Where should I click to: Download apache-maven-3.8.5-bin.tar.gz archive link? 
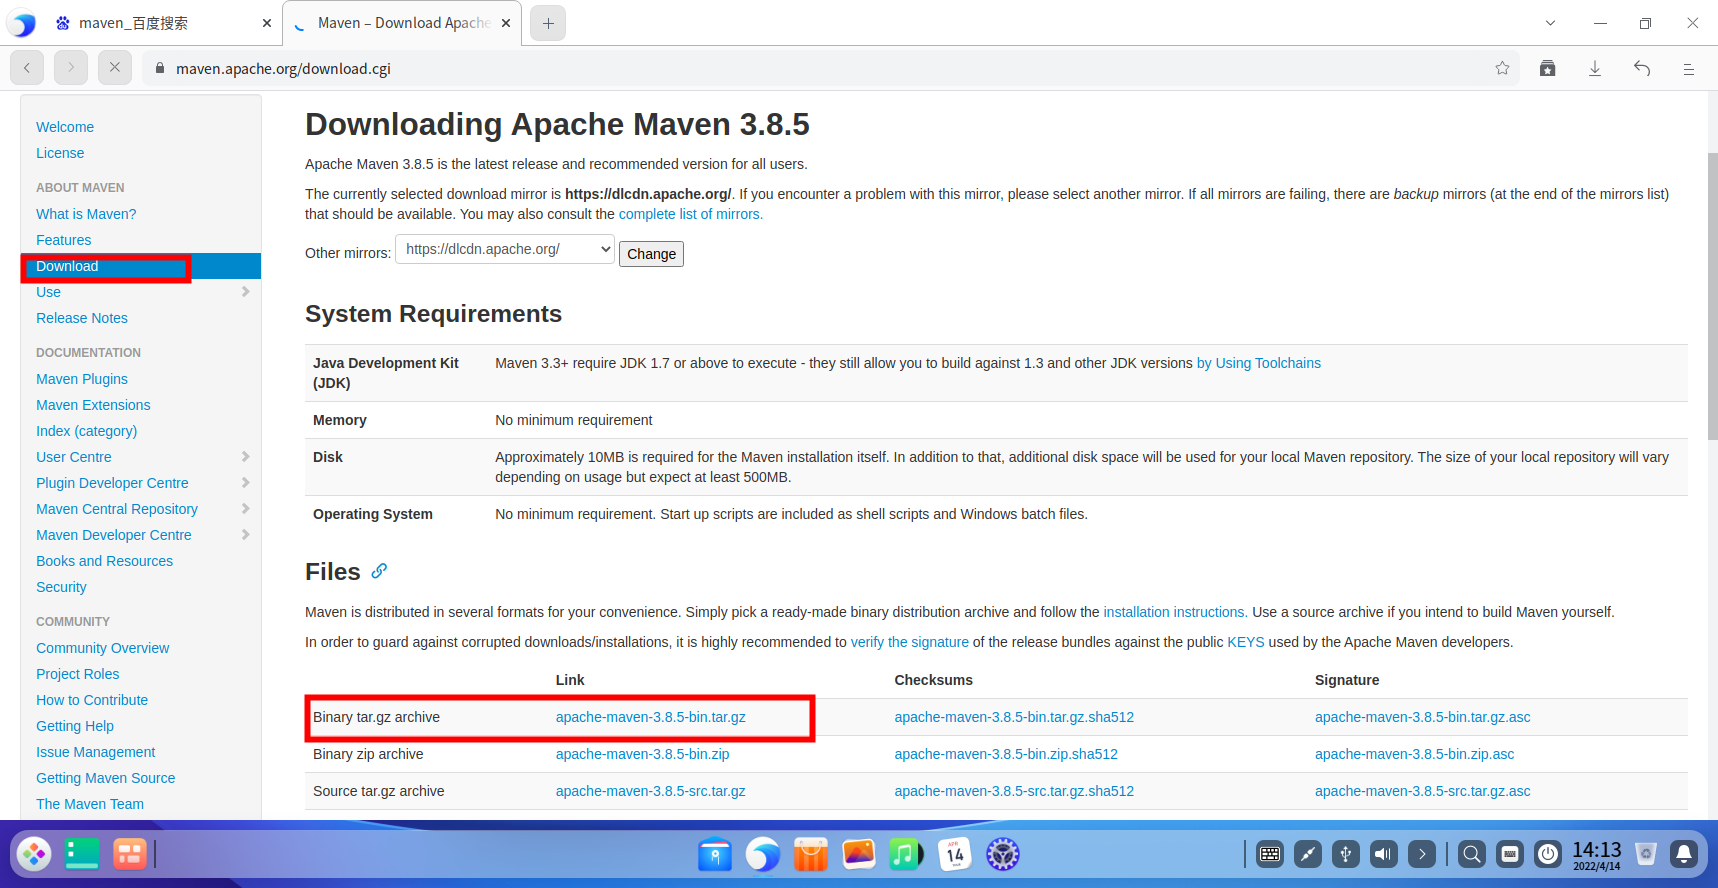(651, 717)
